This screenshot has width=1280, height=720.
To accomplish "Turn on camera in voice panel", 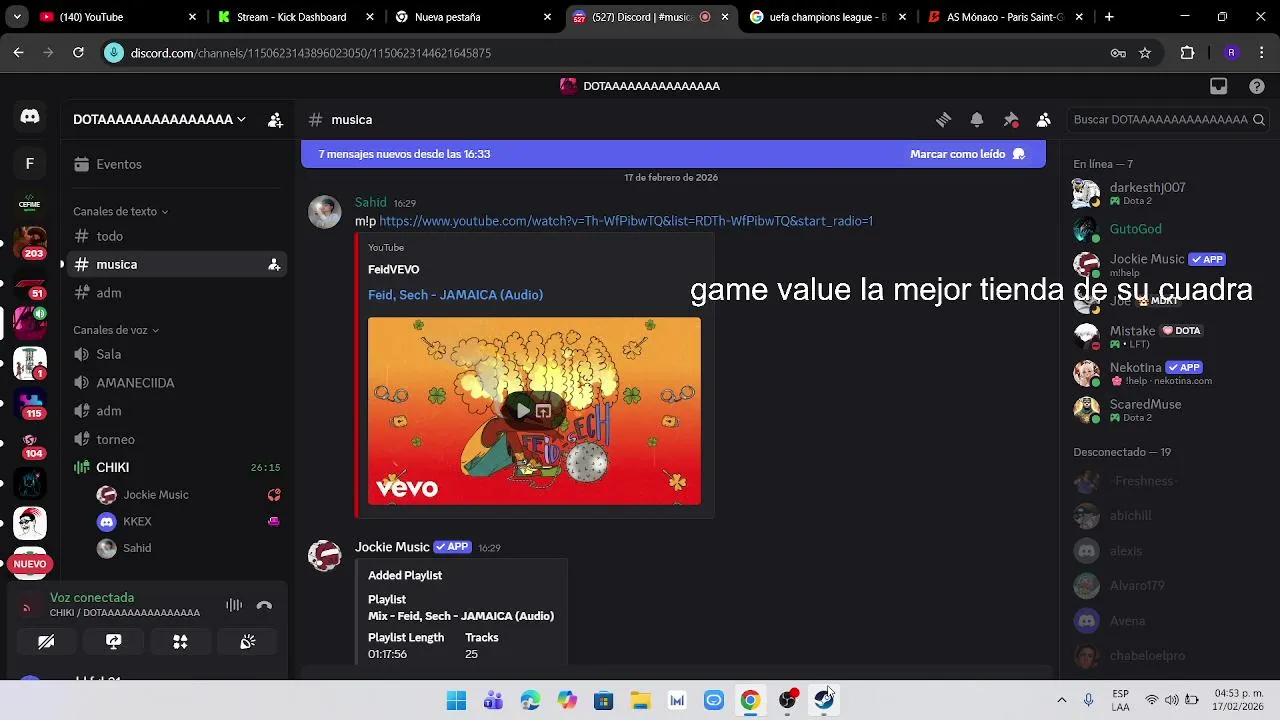I will coord(46,642).
